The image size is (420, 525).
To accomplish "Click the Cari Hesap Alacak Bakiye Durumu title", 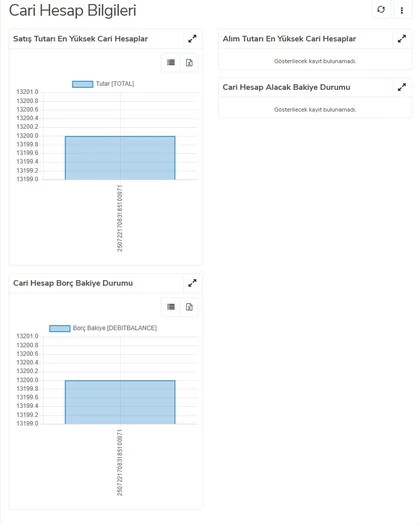I will [286, 87].
